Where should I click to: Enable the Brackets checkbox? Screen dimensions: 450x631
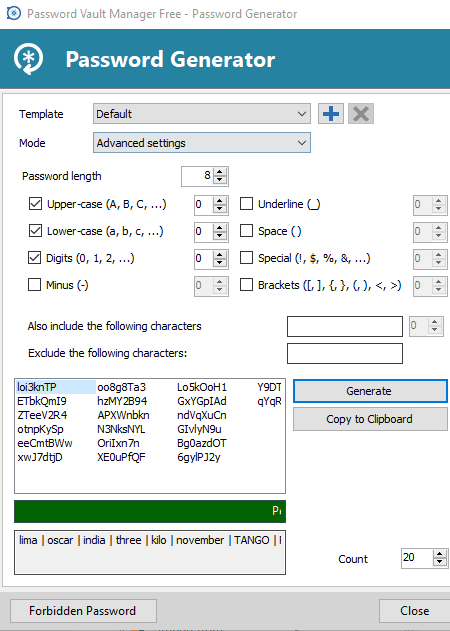246,285
